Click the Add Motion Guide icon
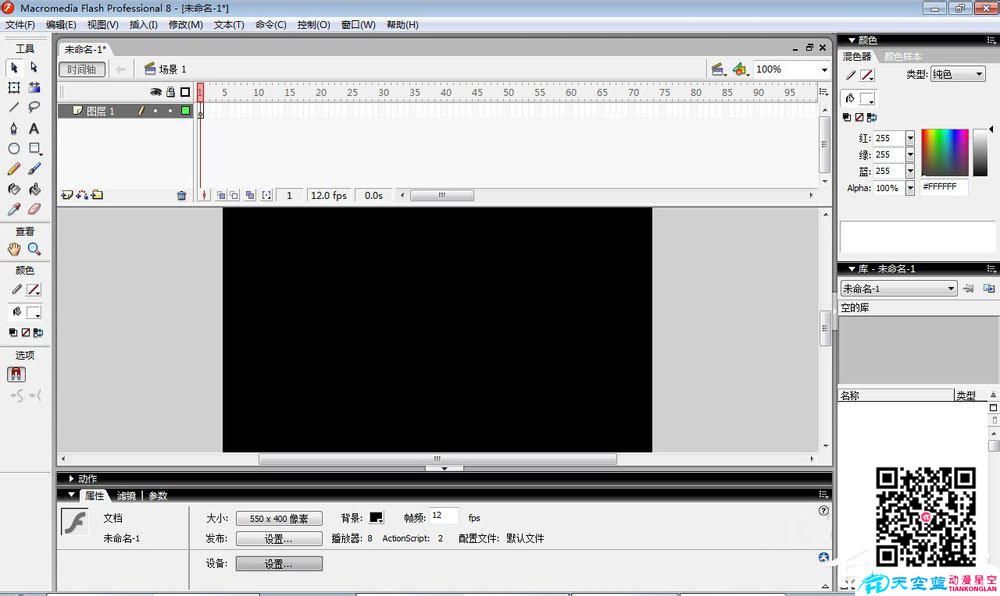Image resolution: width=1000 pixels, height=596 pixels. click(82, 195)
